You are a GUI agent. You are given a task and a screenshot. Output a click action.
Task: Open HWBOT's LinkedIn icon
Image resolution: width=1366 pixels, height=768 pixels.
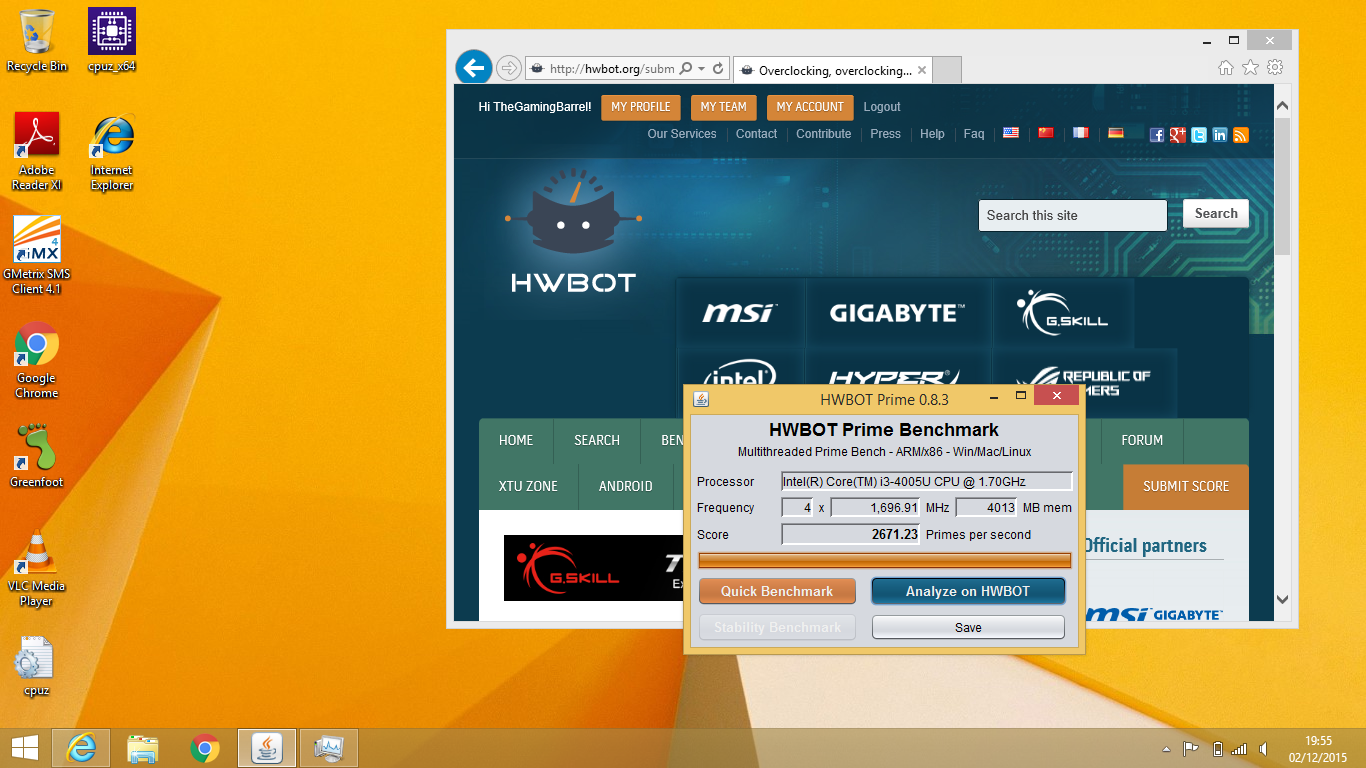(1220, 135)
